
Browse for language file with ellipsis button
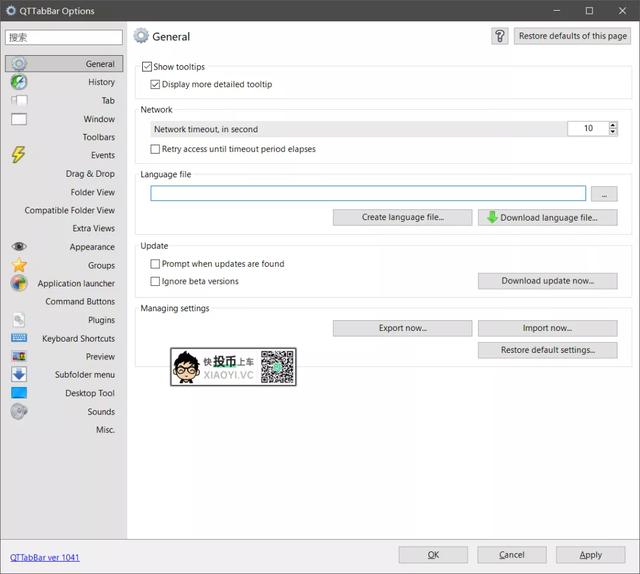coord(604,193)
